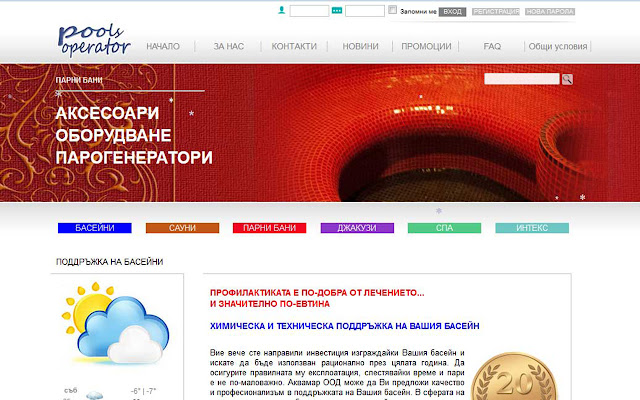Click the АКСЕСОАРИ banner text
This screenshot has height=400, width=640.
tap(107, 113)
